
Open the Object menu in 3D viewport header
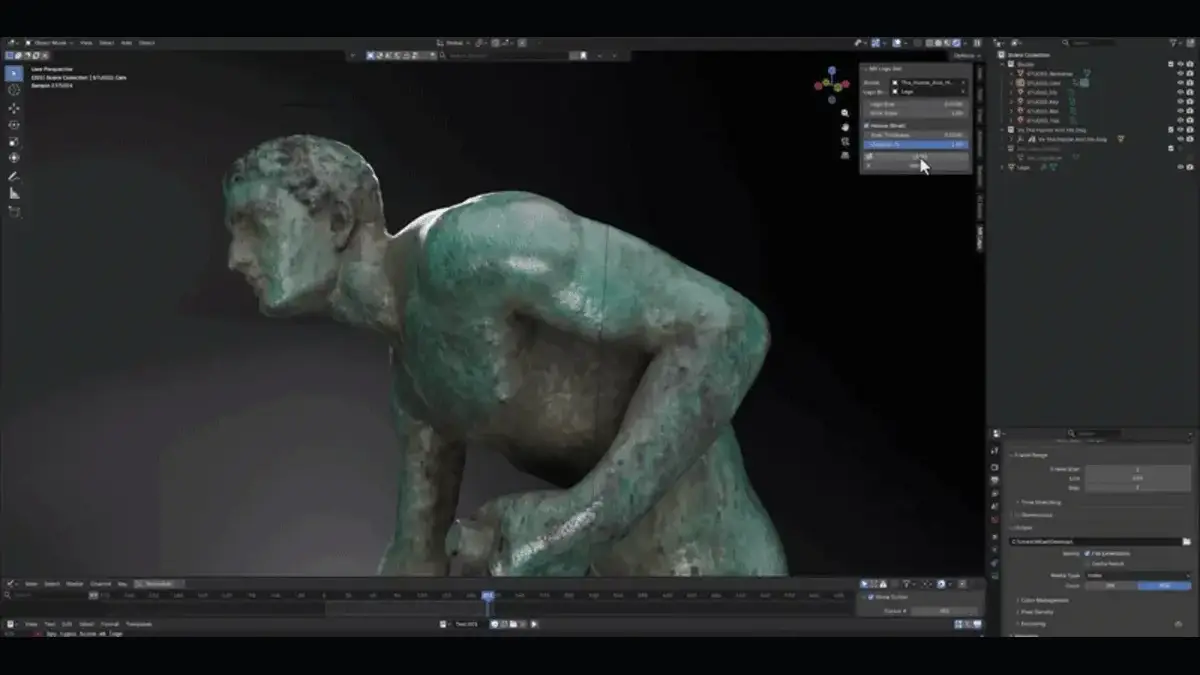click(146, 43)
